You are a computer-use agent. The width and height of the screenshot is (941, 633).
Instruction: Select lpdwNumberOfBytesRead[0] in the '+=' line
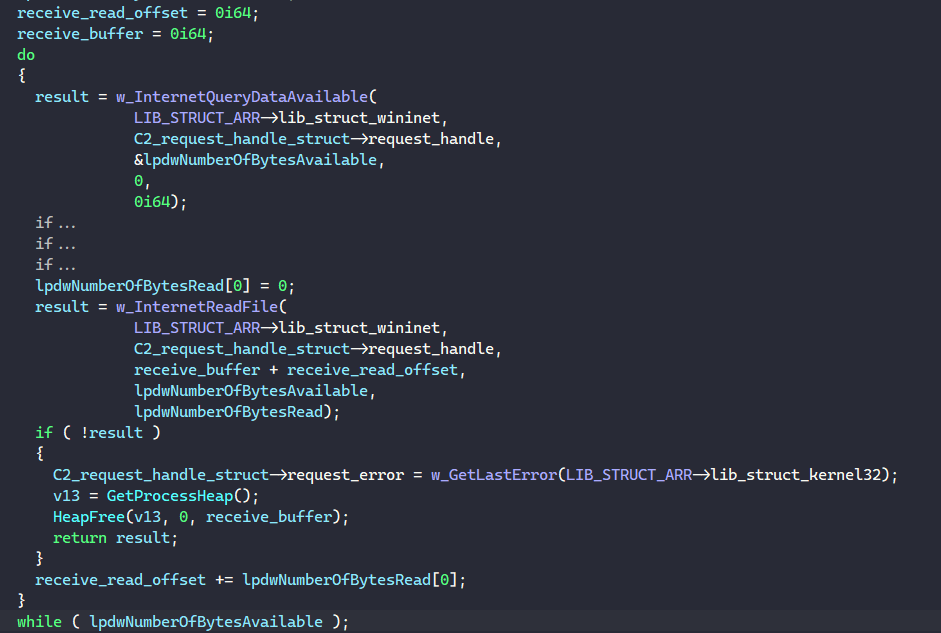pos(350,580)
